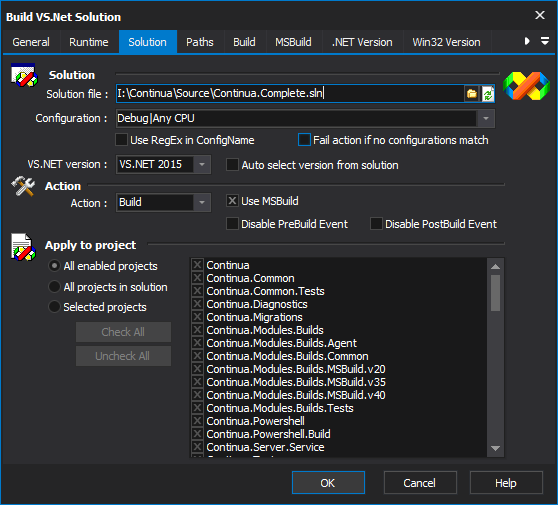The width and height of the screenshot is (558, 505).
Task: Click the Apply to project document icon
Action: point(23,247)
